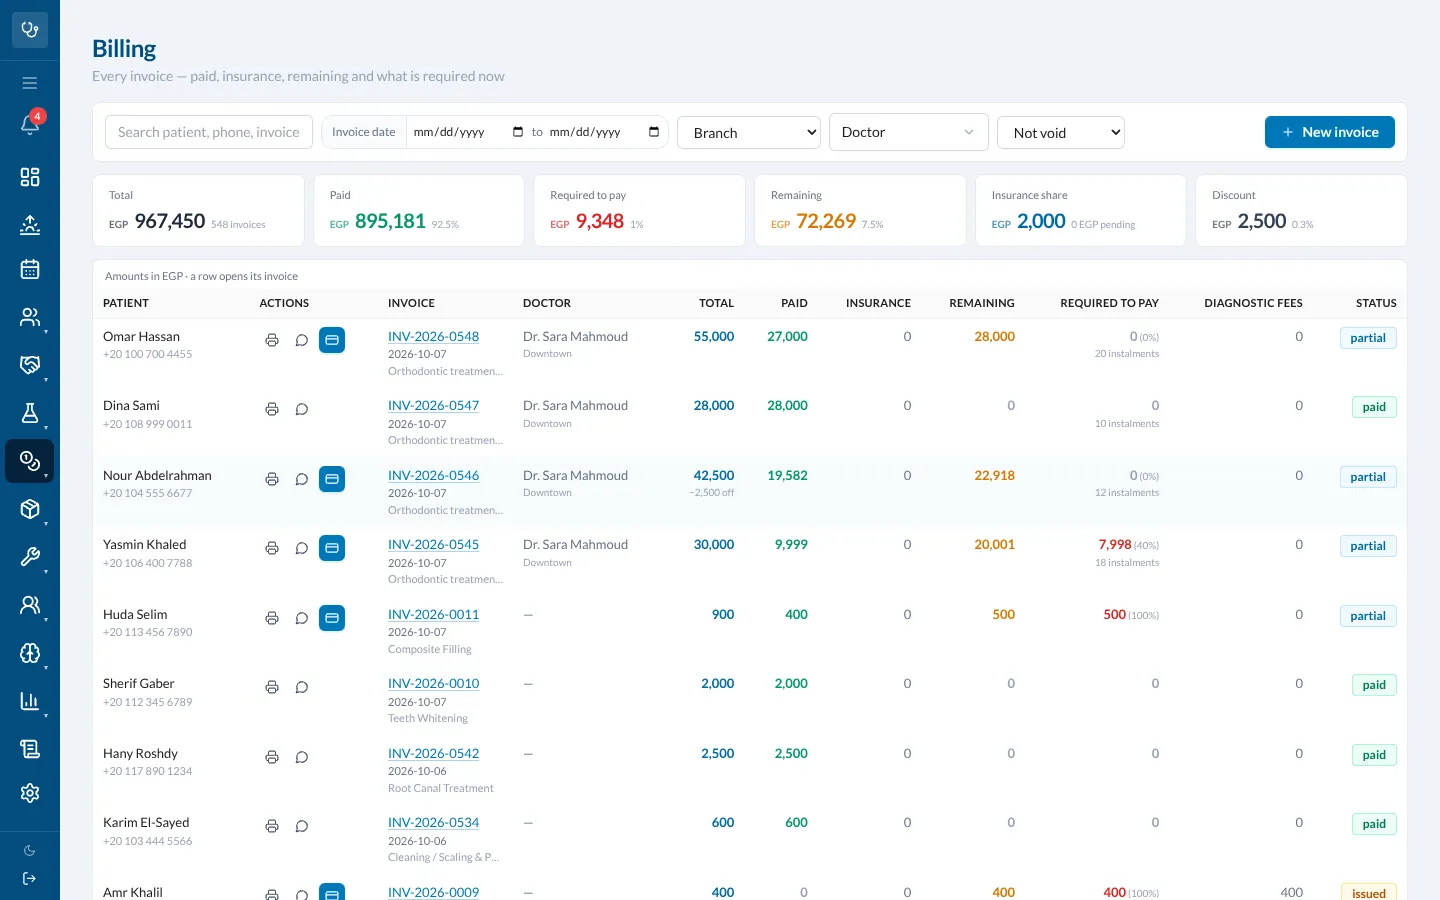Open message icon for Karim El-Sayed
Image resolution: width=1440 pixels, height=900 pixels.
click(x=301, y=826)
